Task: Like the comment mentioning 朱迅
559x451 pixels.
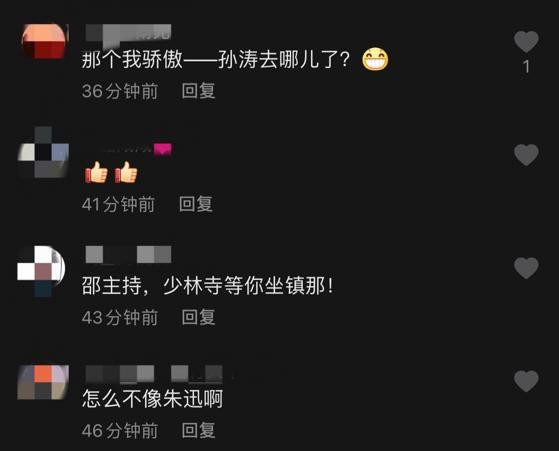Action: click(x=526, y=381)
